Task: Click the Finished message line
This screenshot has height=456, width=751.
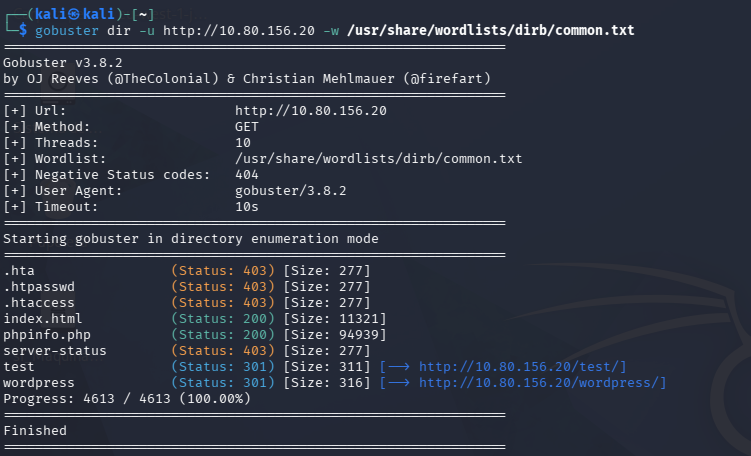Action: pos(35,431)
